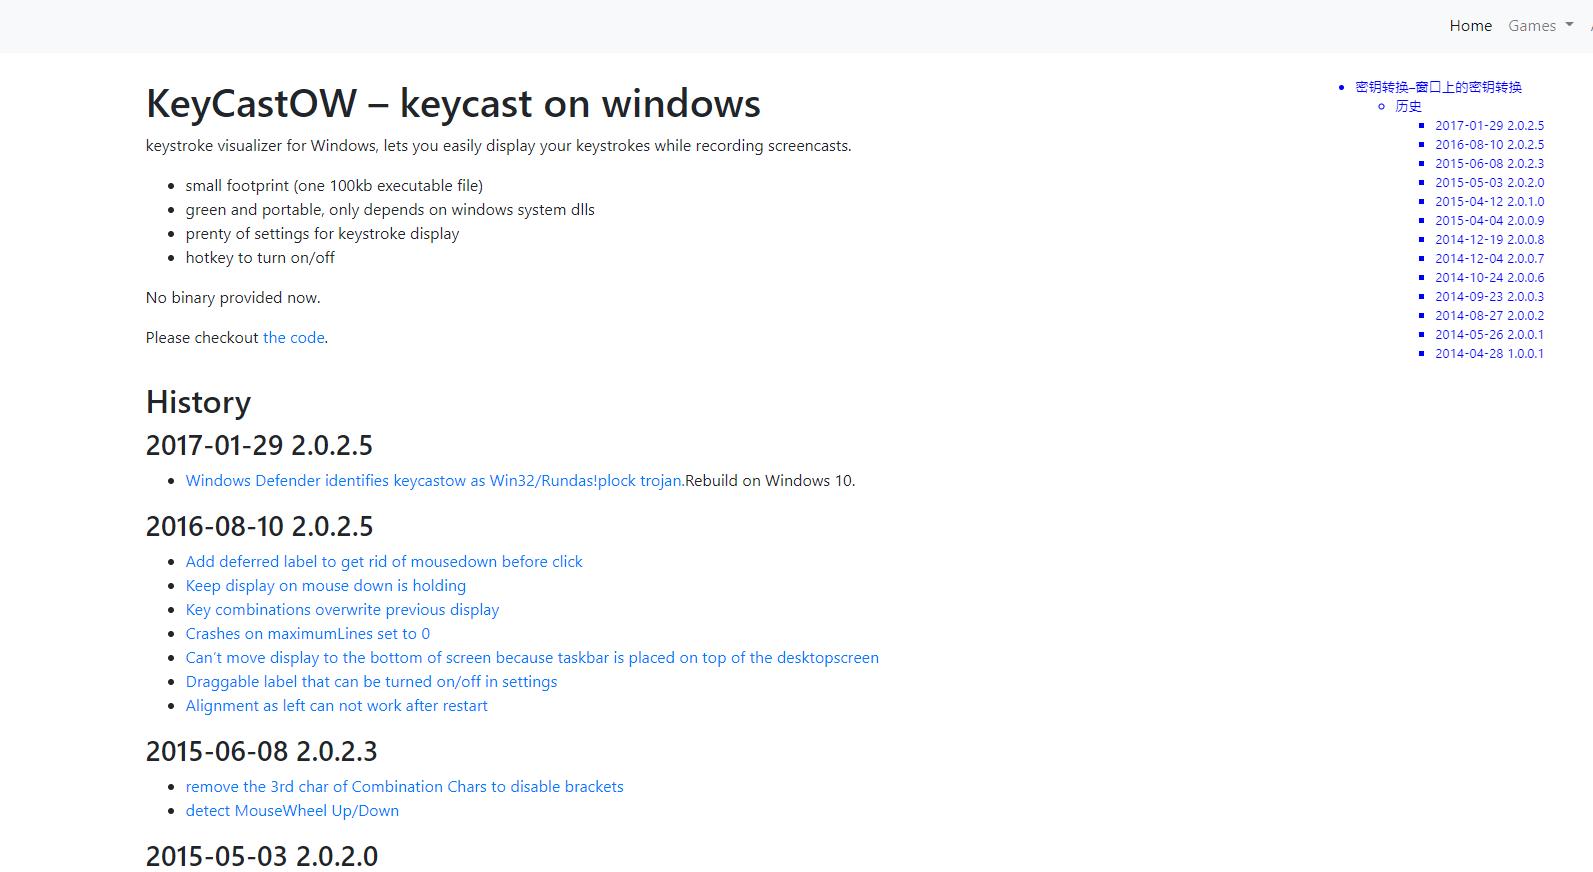Jump to top-level TOC entry 密钥转换
This screenshot has height=872, width=1593.
coord(1438,87)
